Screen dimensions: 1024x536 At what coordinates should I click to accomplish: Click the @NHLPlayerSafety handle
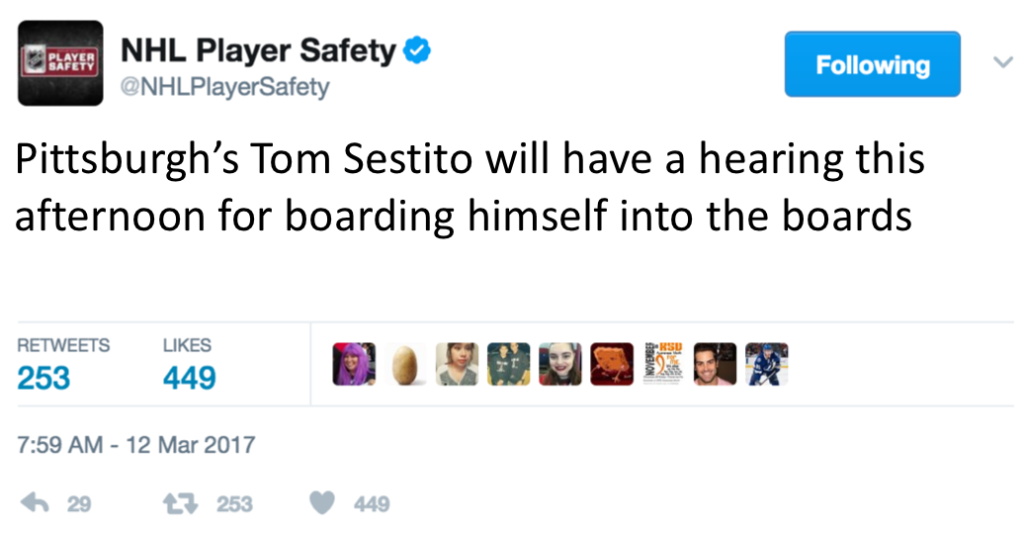[224, 88]
